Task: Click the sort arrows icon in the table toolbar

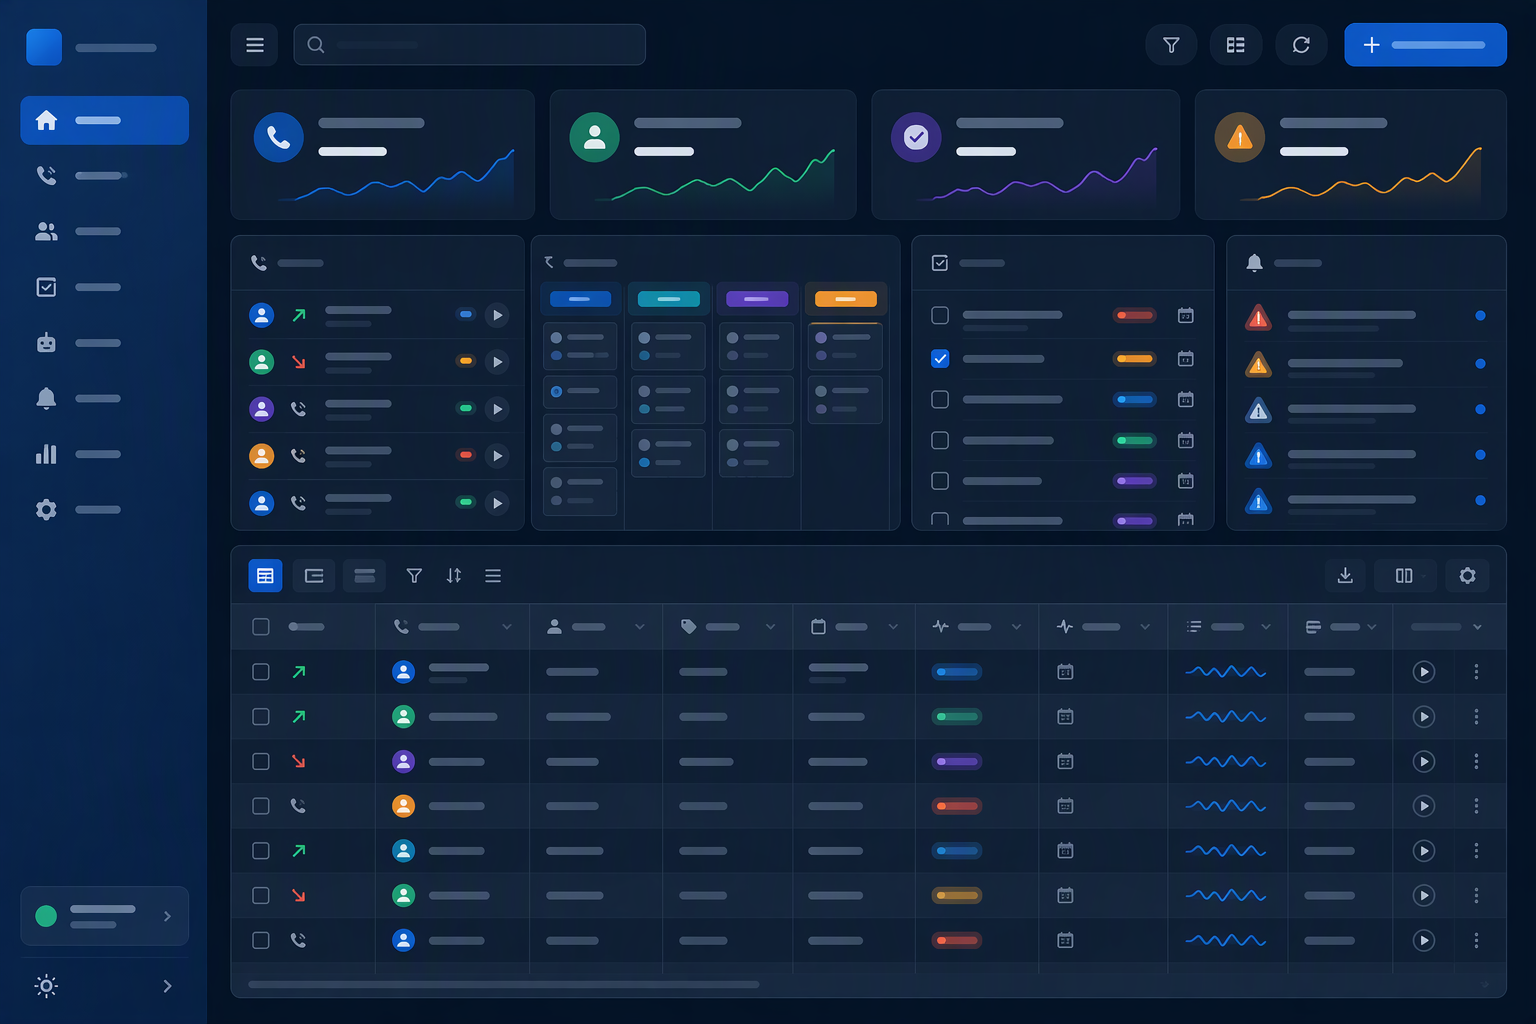Action: click(x=454, y=575)
